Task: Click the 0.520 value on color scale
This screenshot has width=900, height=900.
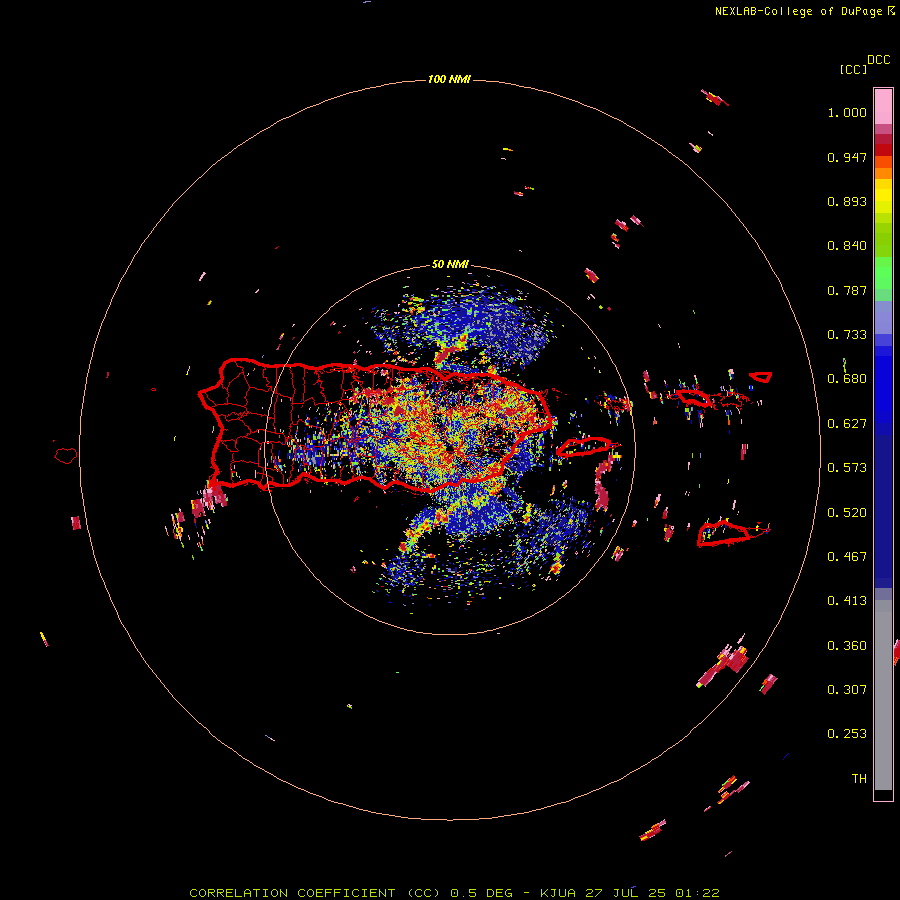Action: click(x=847, y=513)
